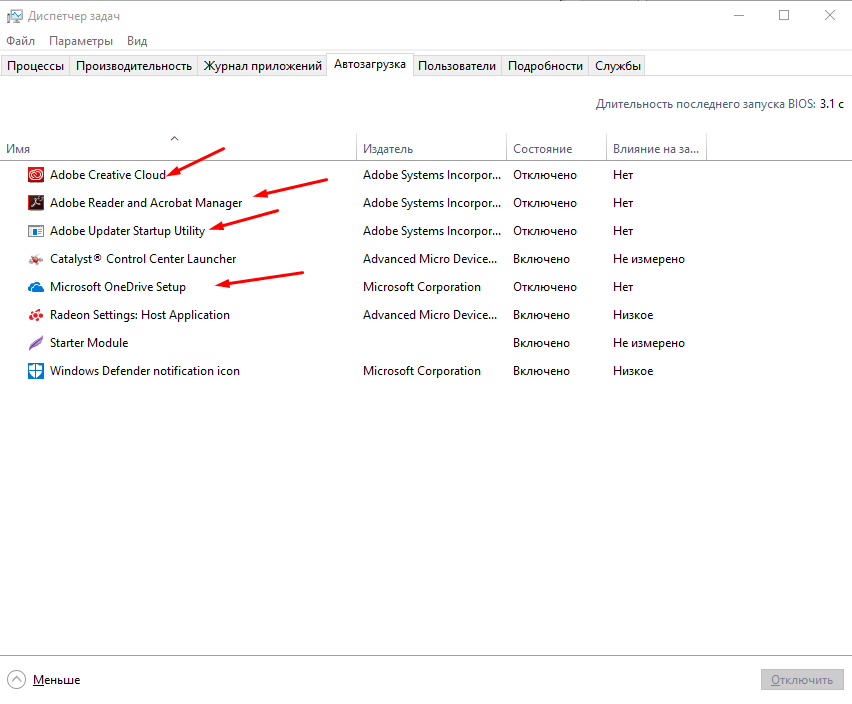The height and width of the screenshot is (704, 852).
Task: Open the Вид menu
Action: [x=137, y=41]
